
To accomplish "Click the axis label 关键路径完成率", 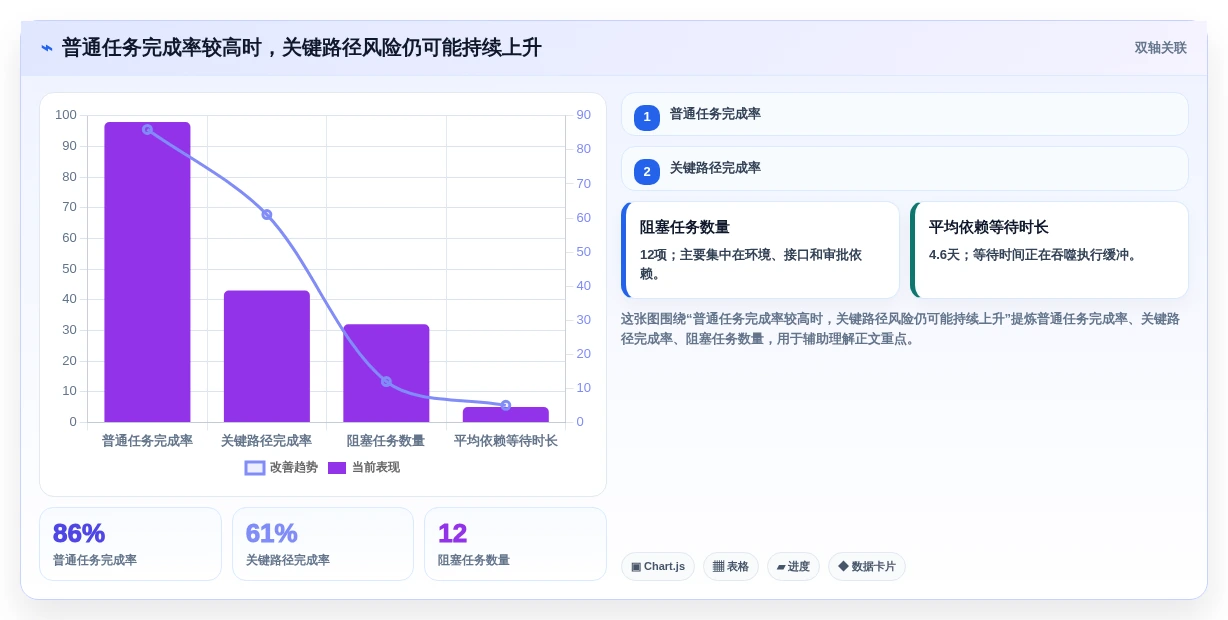I will [x=267, y=441].
